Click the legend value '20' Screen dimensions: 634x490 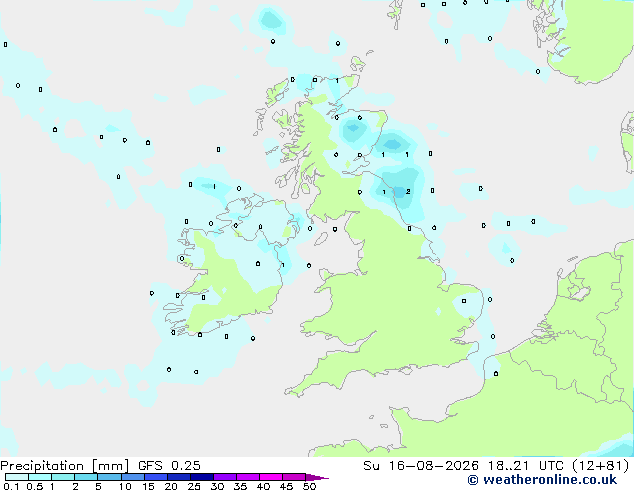click(171, 486)
